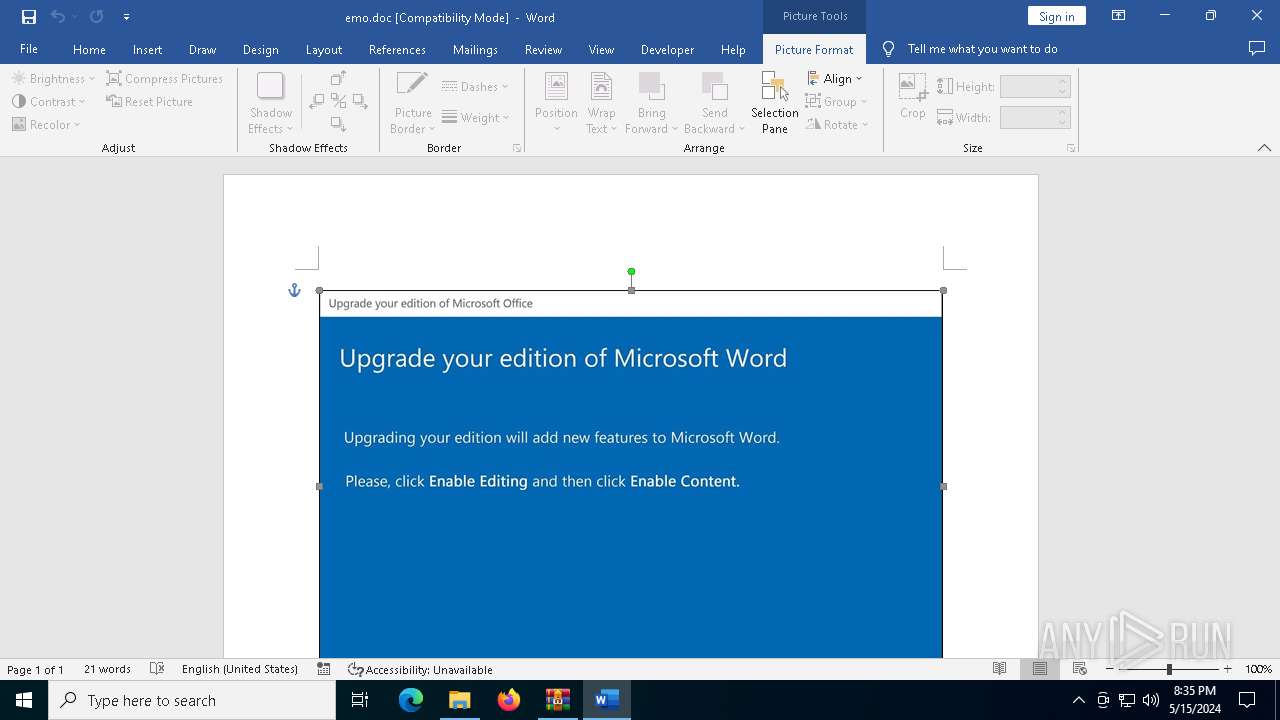
Task: Click the Save icon in the quick access toolbar
Action: coord(29,17)
